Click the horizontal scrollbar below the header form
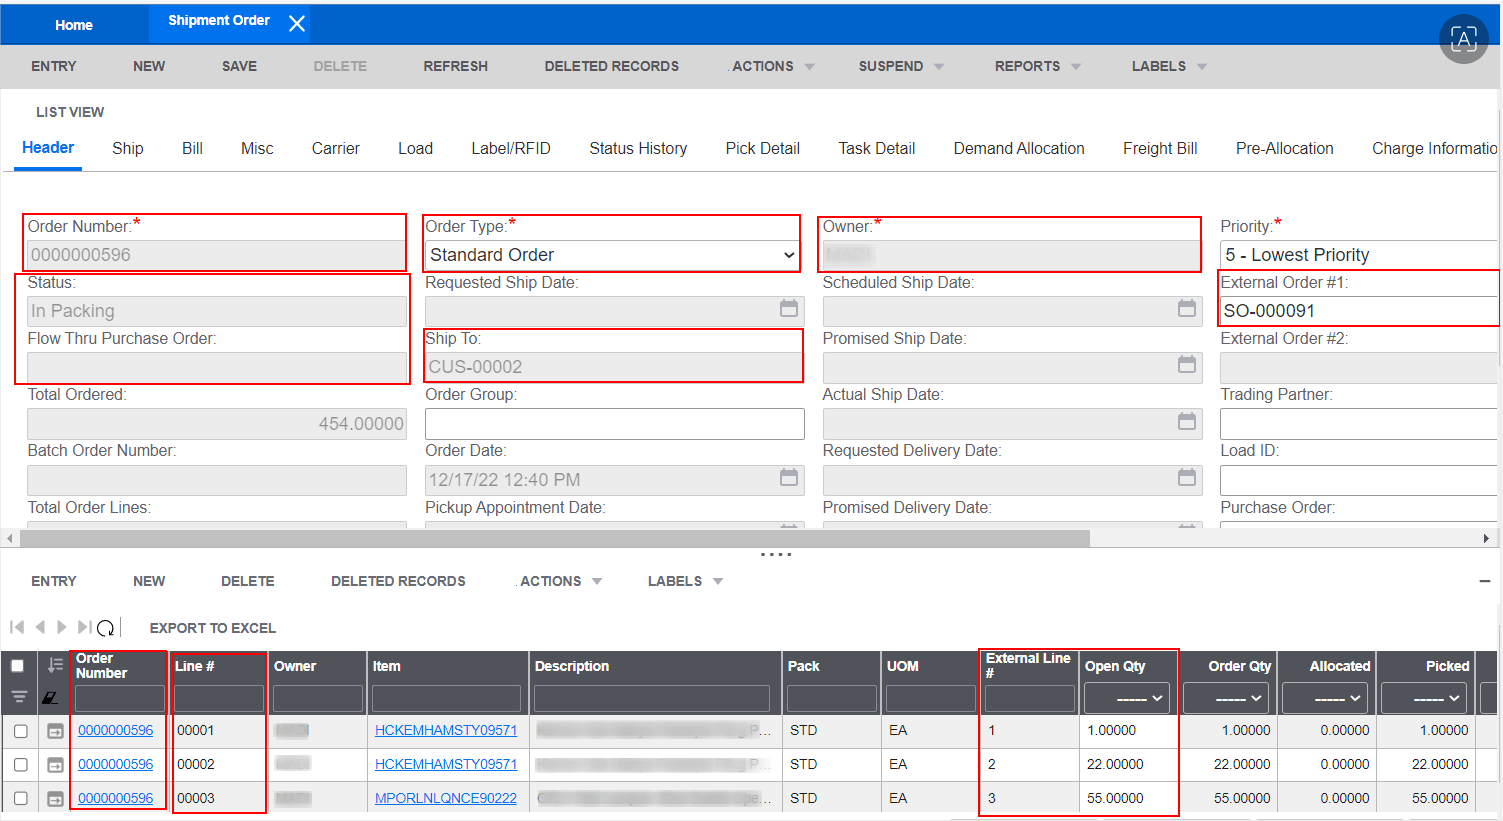The width and height of the screenshot is (1503, 821). pyautogui.click(x=548, y=538)
